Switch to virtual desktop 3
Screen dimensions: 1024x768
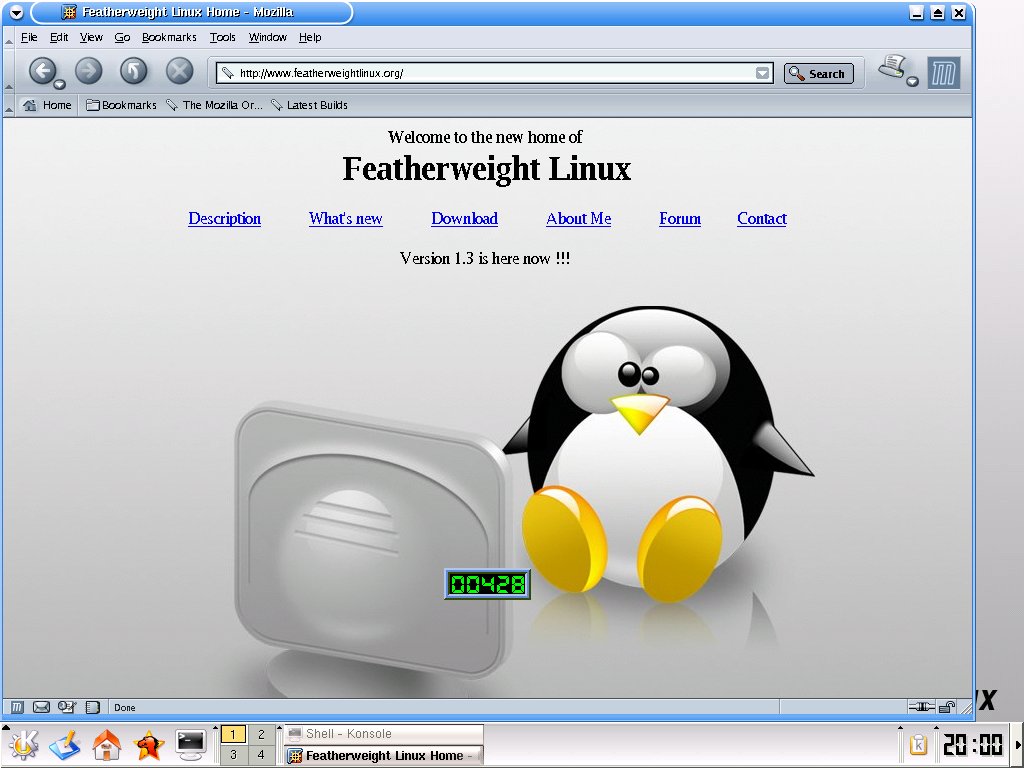233,755
